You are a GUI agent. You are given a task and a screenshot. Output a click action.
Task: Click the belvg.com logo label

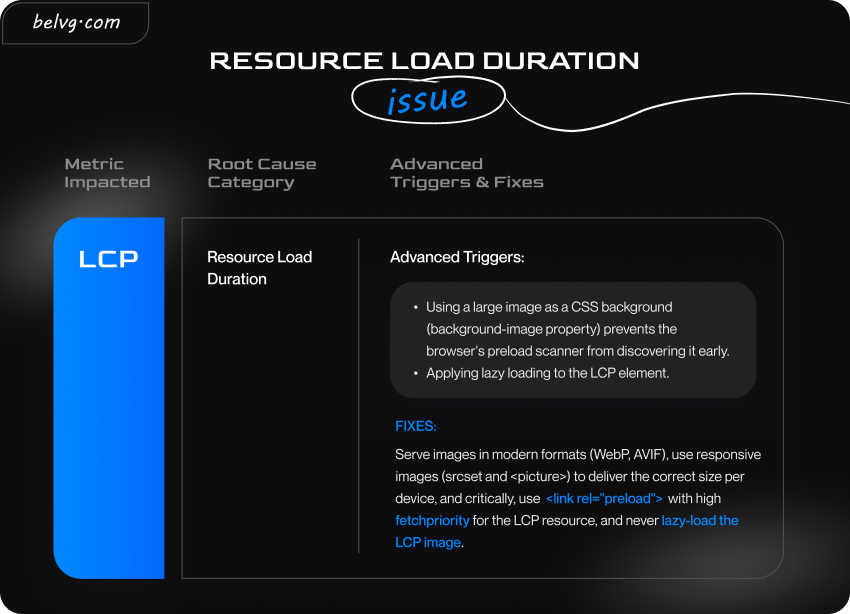tap(76, 22)
